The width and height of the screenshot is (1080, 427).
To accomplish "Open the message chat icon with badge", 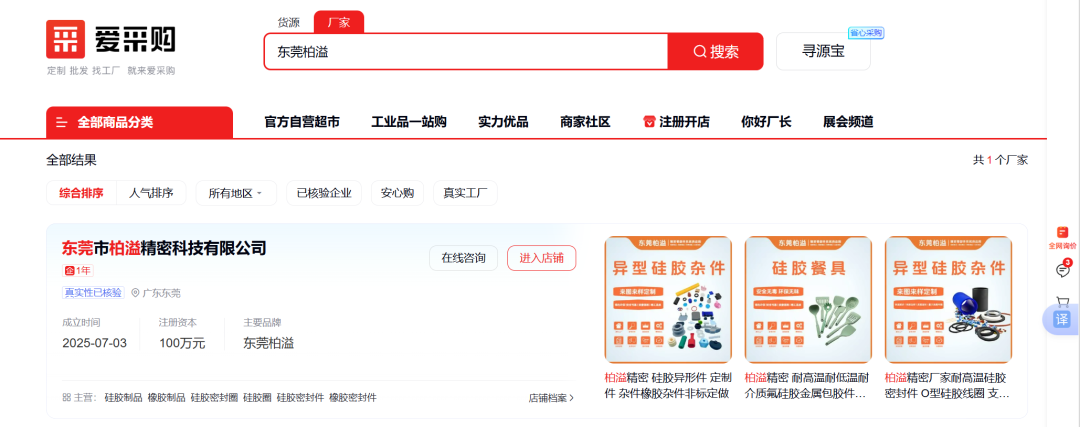I will pos(1063,269).
